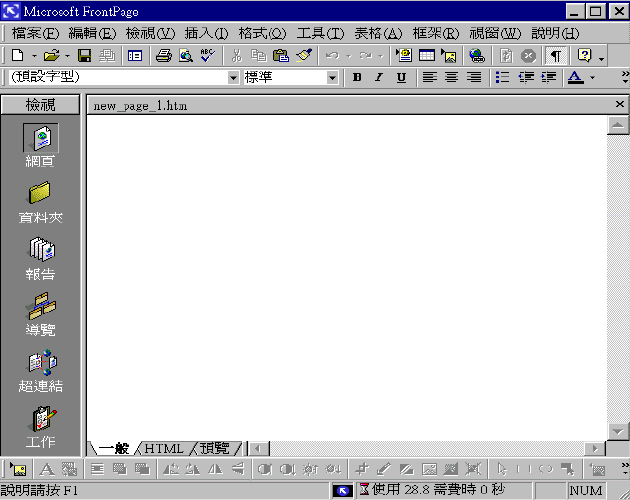Print the page using the printer icon
This screenshot has width=630, height=500.
click(x=164, y=55)
